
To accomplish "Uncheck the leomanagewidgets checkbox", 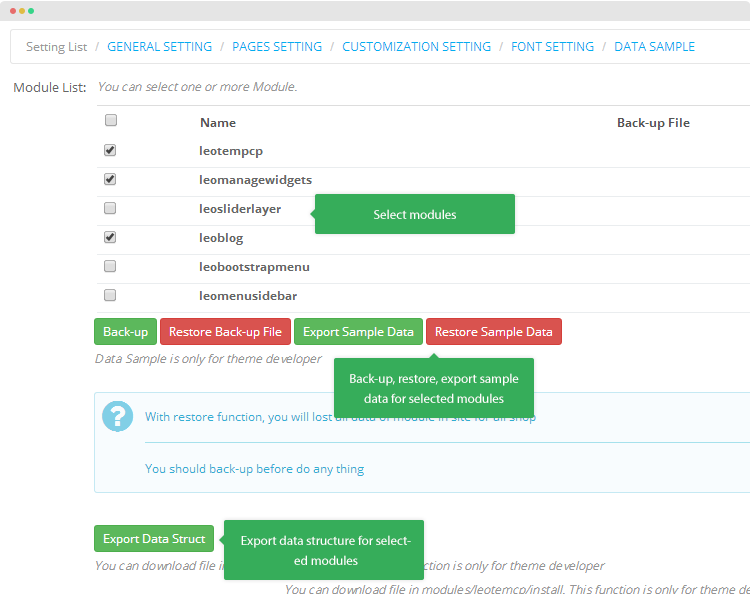I will tap(110, 179).
